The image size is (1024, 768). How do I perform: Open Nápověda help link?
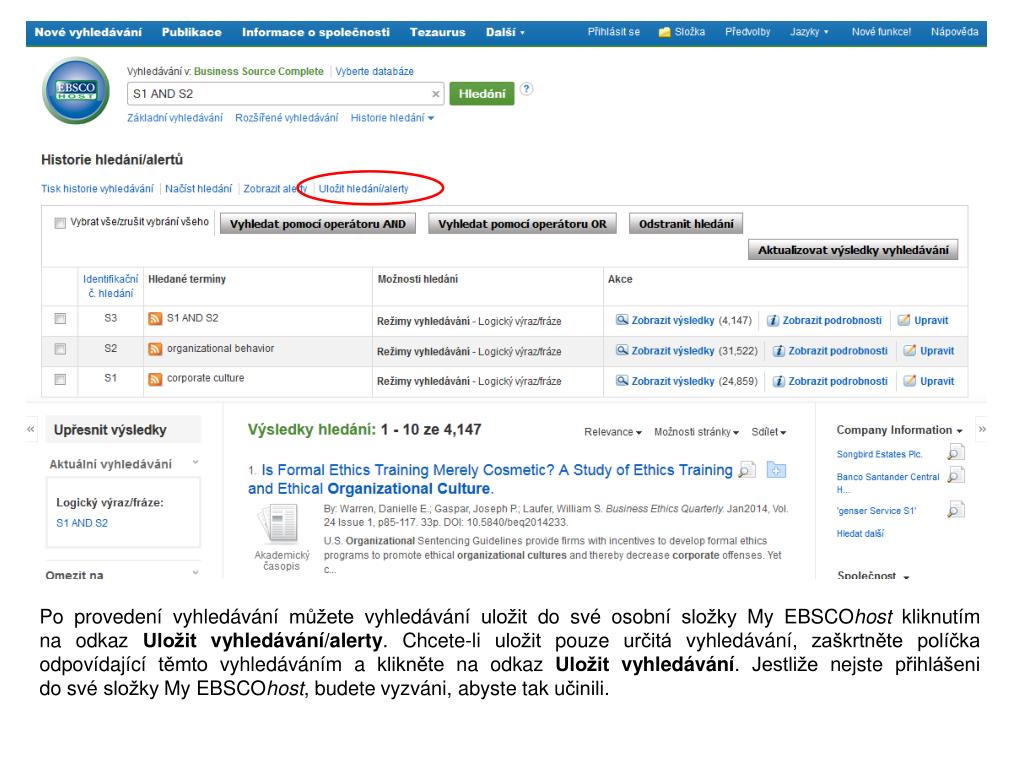pos(954,32)
